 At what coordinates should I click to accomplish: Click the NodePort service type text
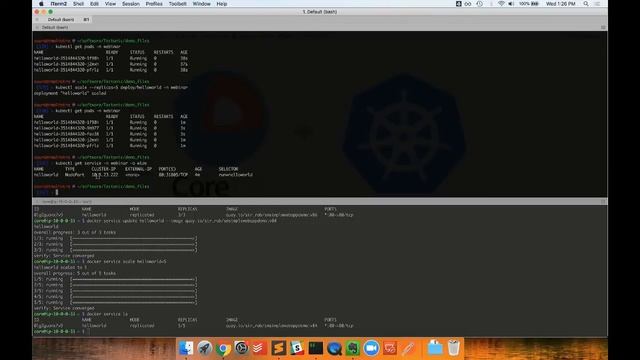pos(75,175)
